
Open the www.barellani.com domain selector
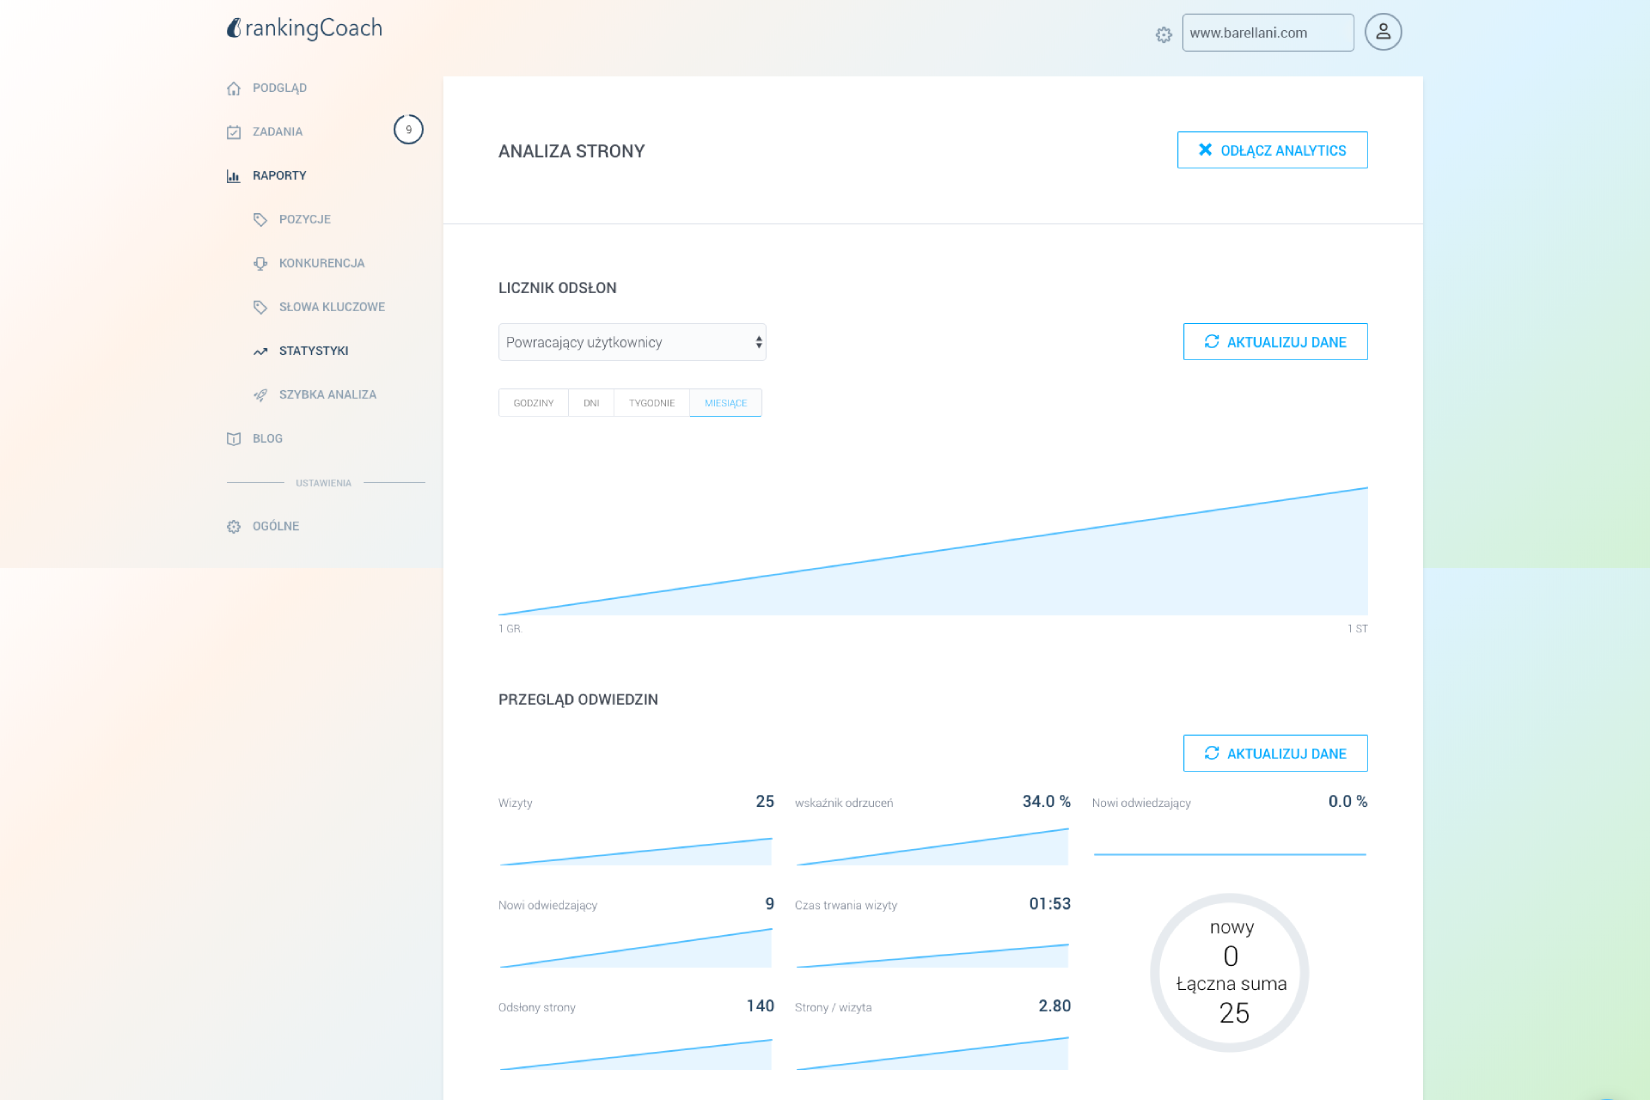(x=1267, y=33)
